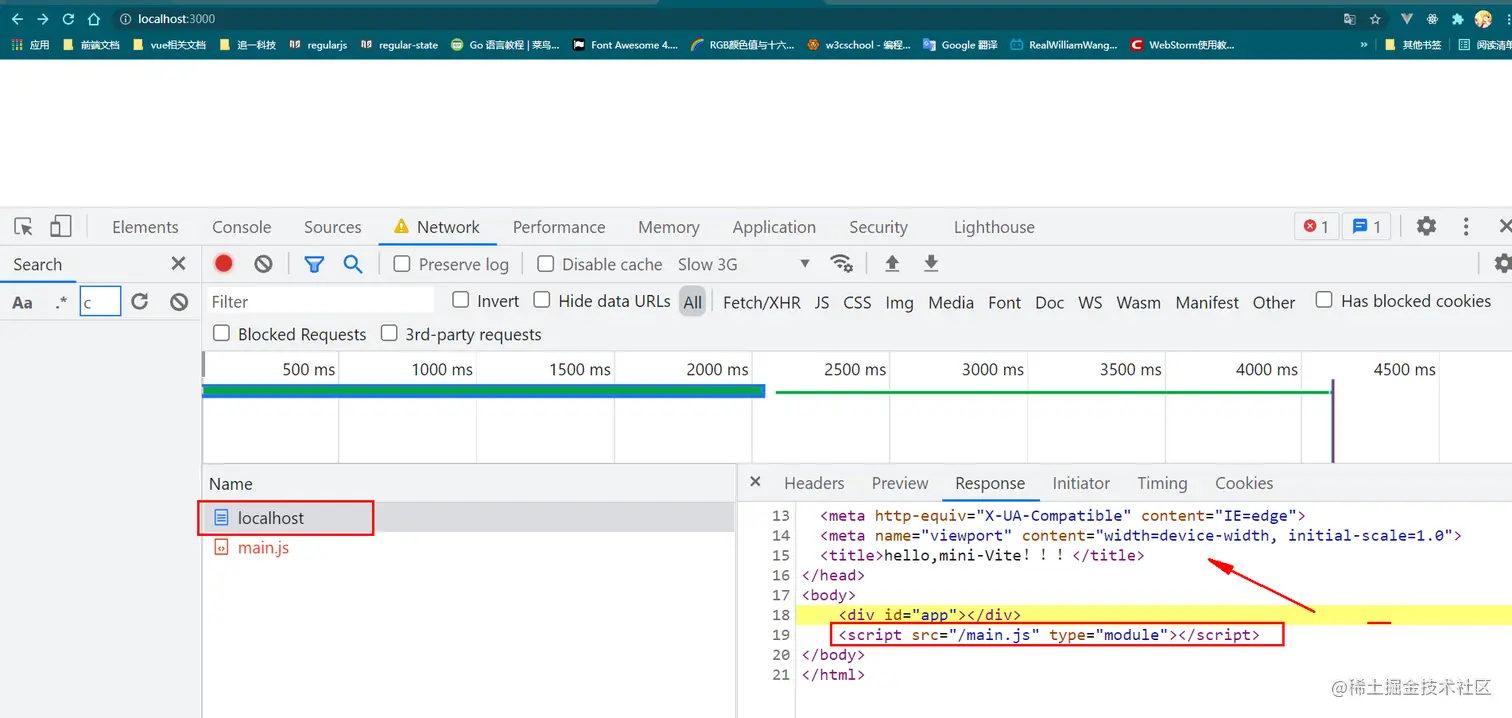Filter requests by CSS type
This screenshot has width=1512, height=718.
point(857,302)
